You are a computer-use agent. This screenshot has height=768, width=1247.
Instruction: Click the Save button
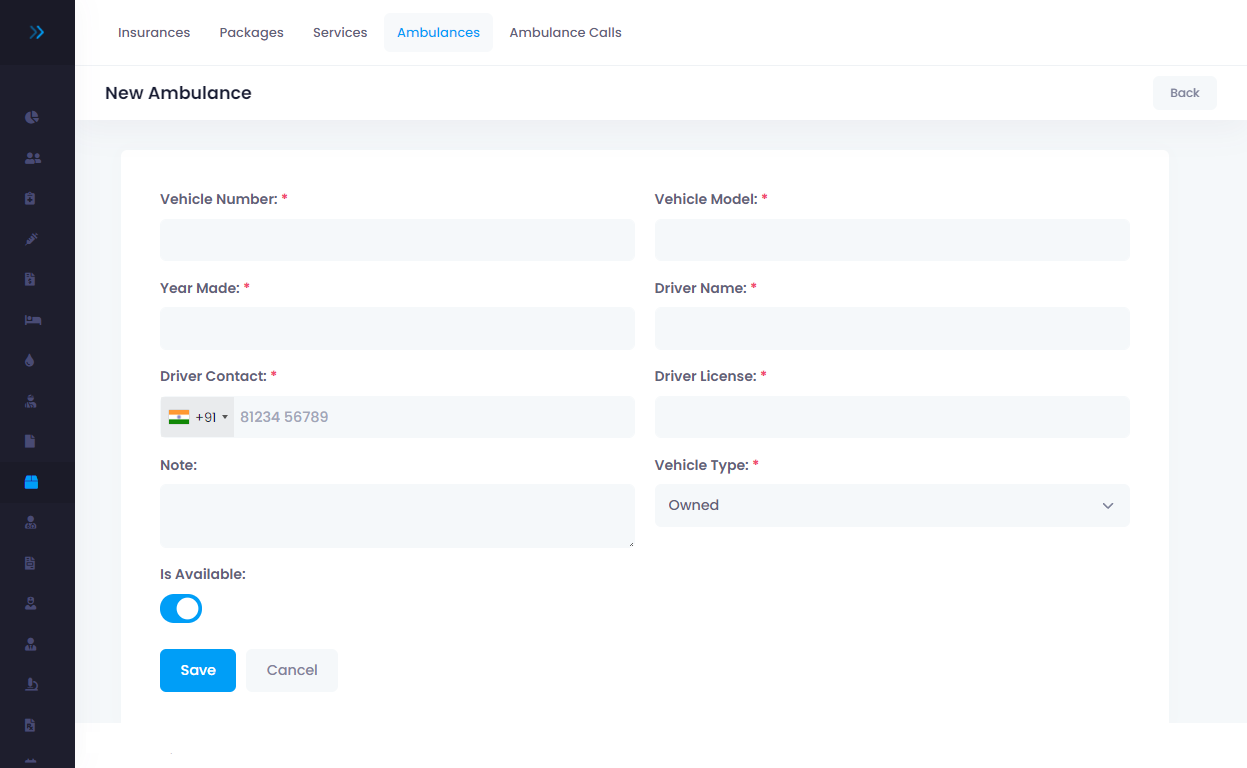197,670
